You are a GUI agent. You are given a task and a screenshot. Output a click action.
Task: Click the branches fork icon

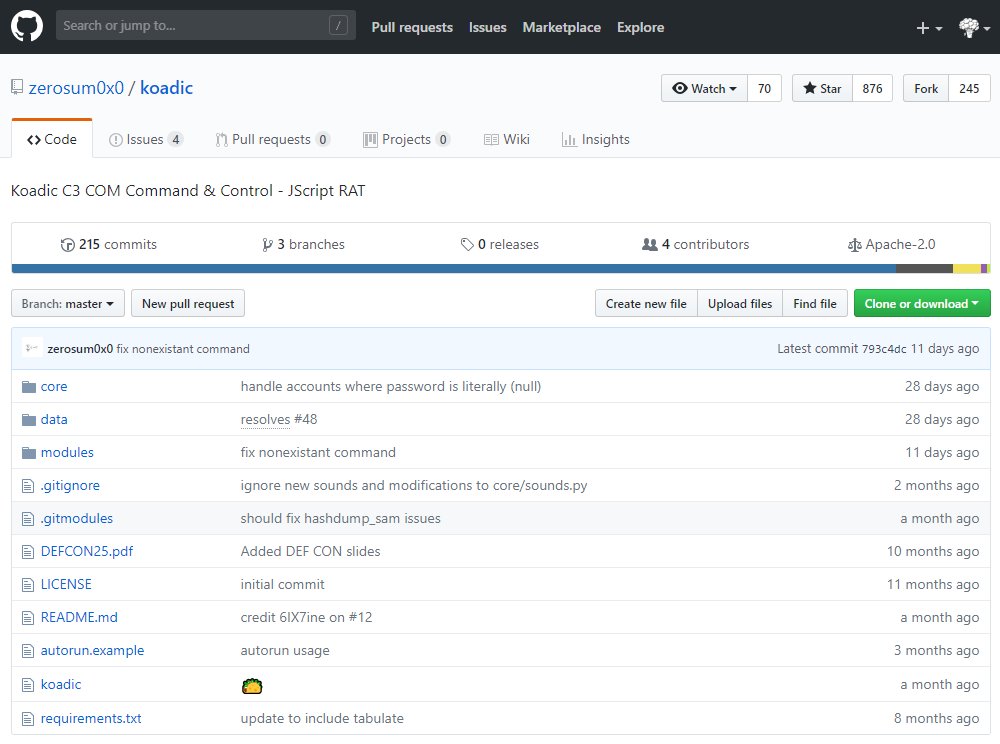267,245
